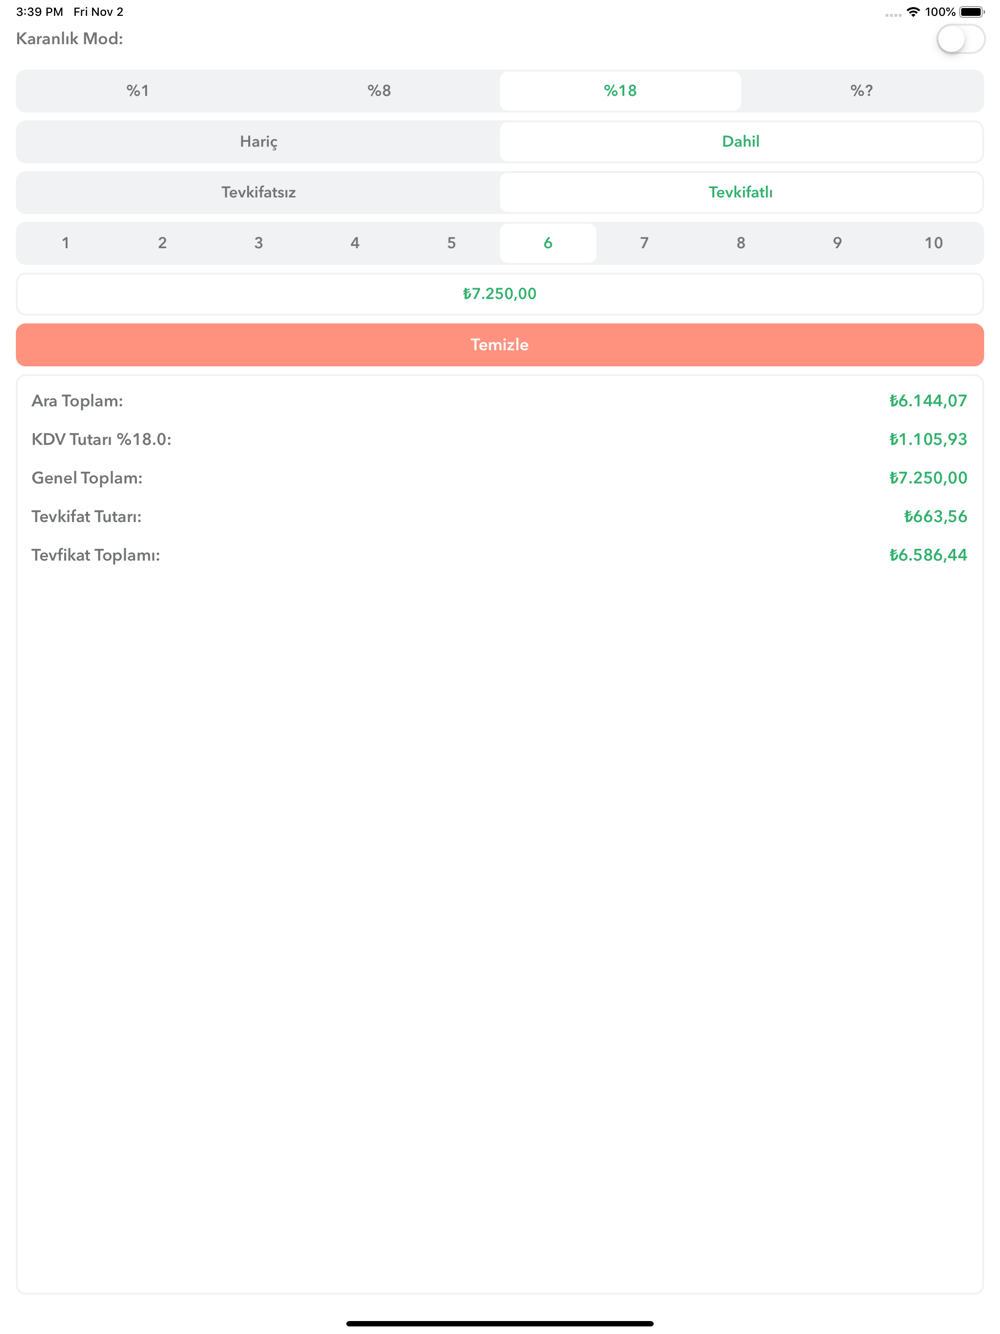This screenshot has height=1334, width=1000.
Task: Pick tevkifat ratio 6
Action: tap(548, 243)
